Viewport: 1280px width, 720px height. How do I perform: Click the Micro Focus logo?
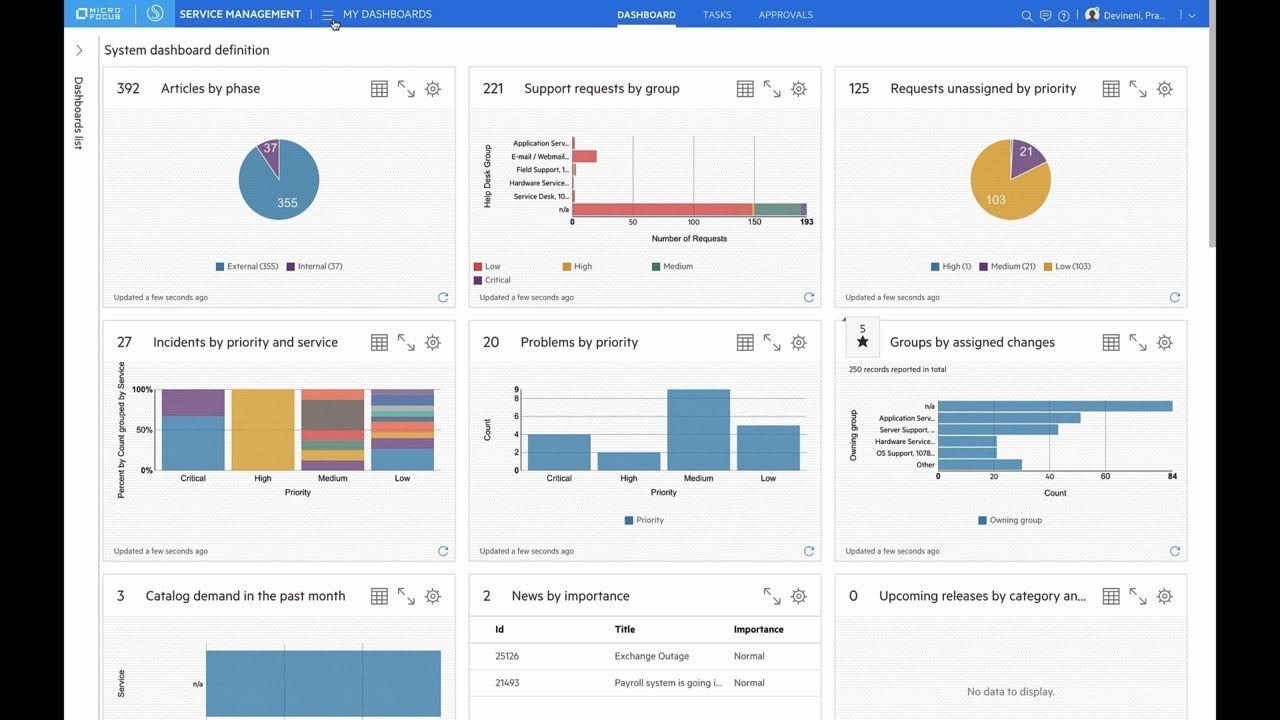97,14
